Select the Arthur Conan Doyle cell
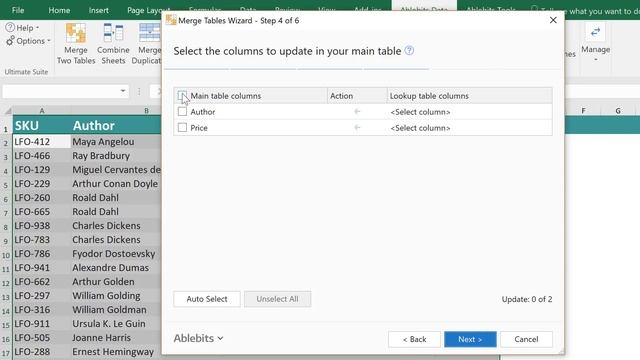 point(116,184)
